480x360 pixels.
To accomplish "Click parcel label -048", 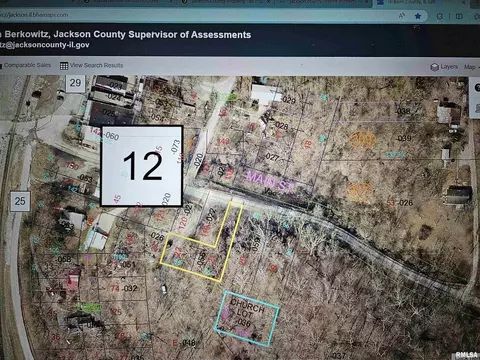I will coord(188,342).
